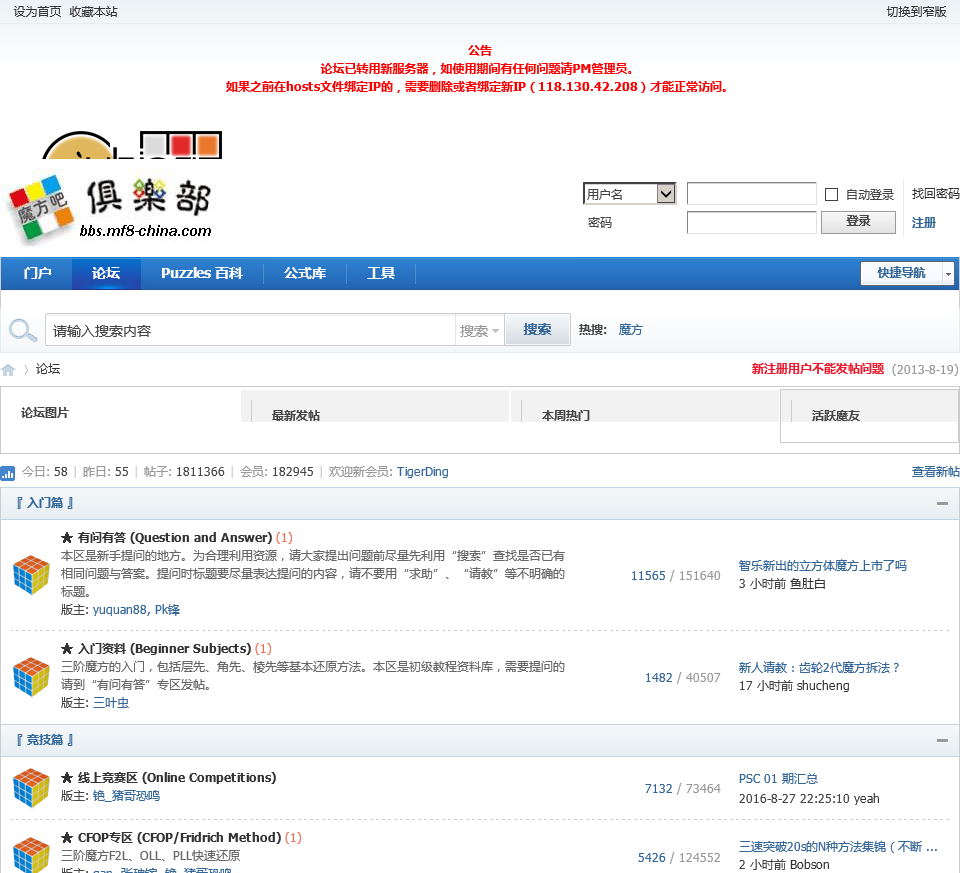Click cube icon beside CFOP专区 forum

point(31,855)
